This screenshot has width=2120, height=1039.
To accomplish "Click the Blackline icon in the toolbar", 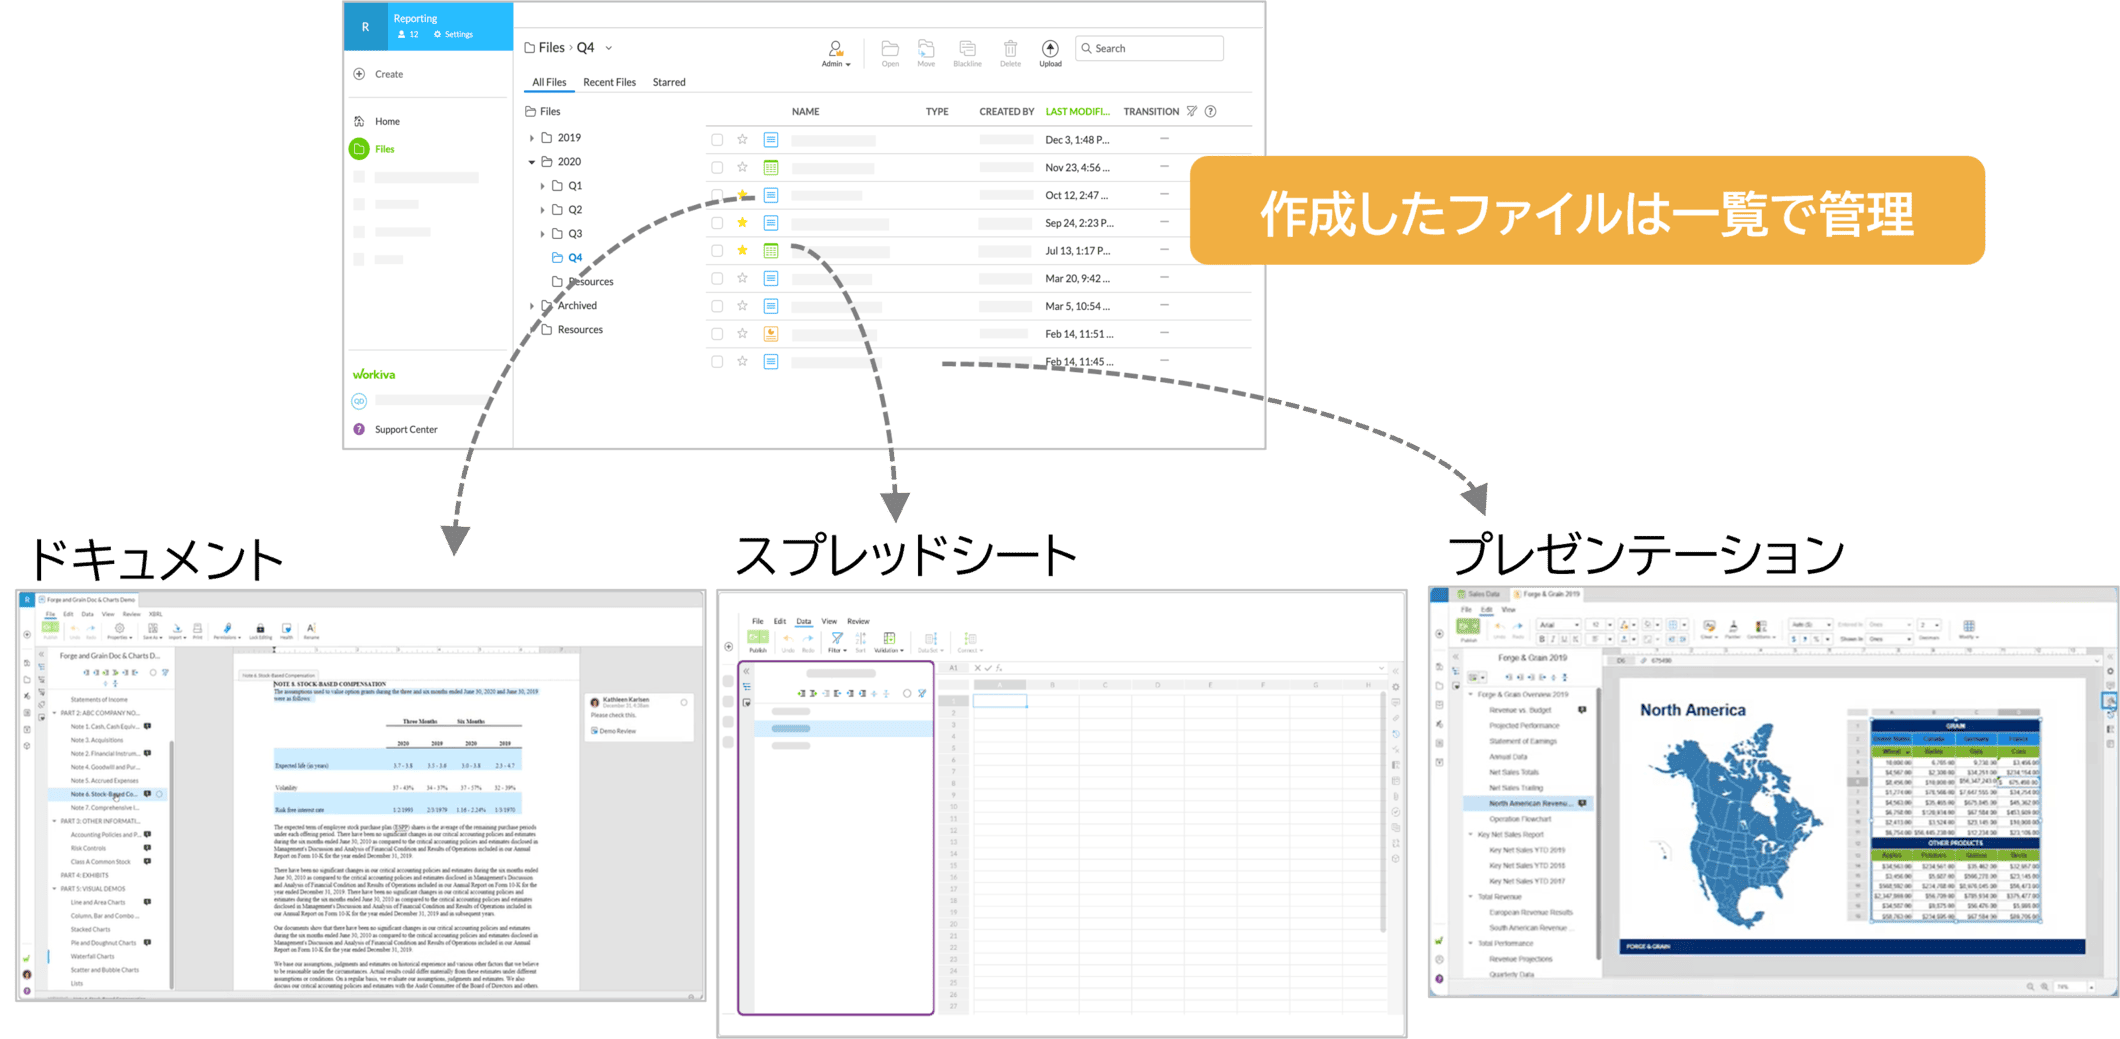I will coord(967,49).
